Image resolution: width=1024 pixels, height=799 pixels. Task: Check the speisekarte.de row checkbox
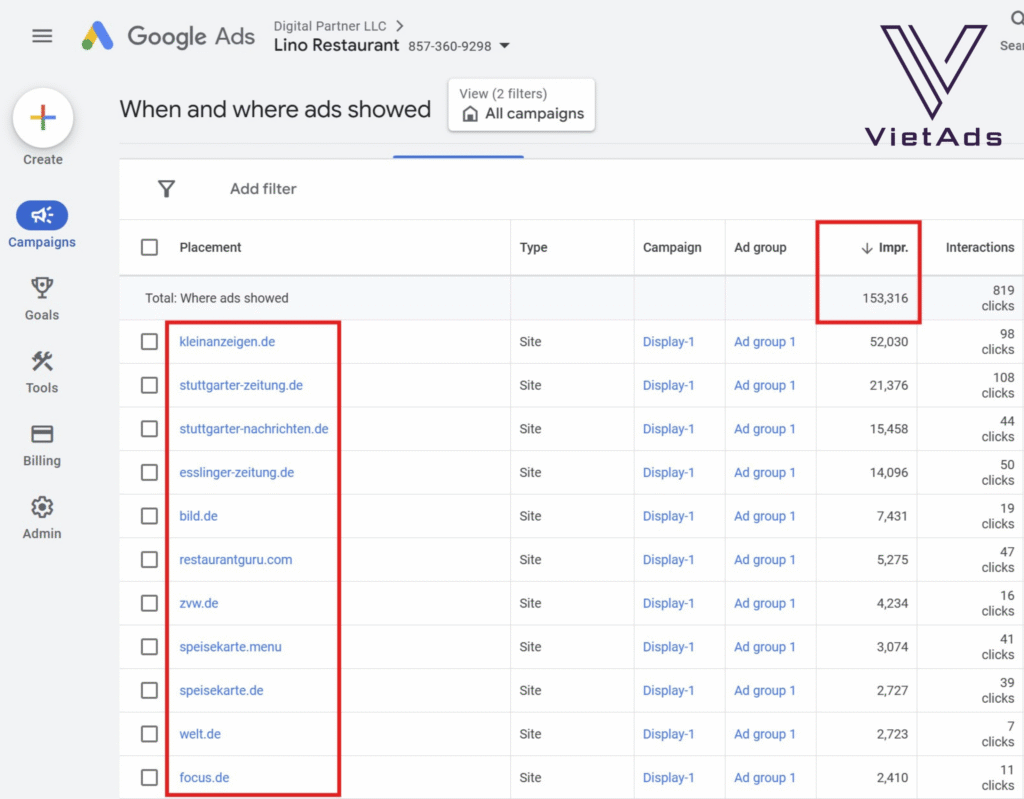click(x=150, y=691)
